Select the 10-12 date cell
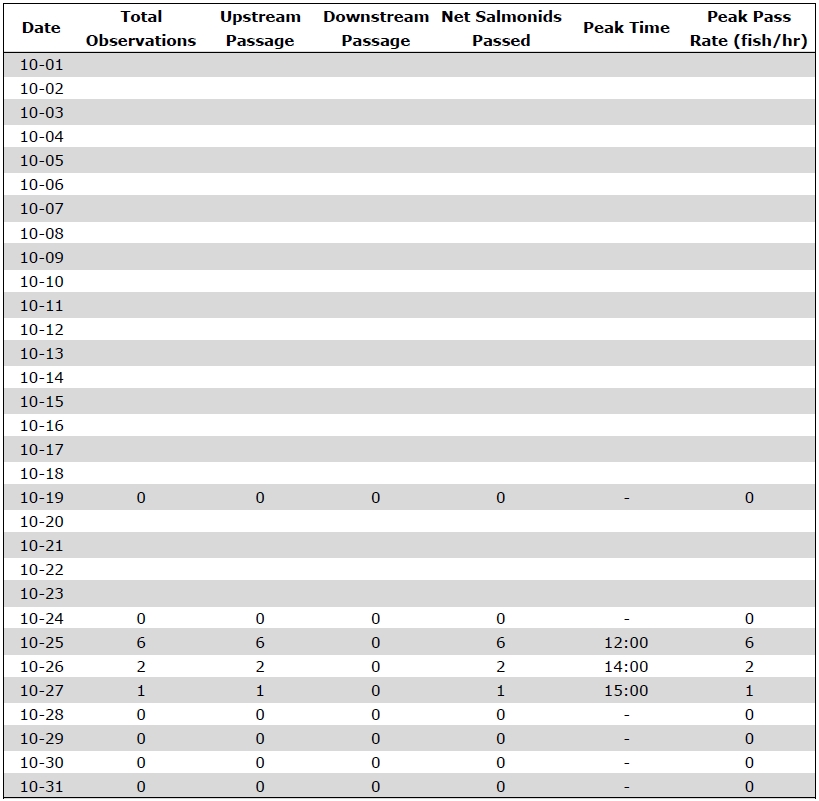The width and height of the screenshot is (819, 801). (42, 329)
